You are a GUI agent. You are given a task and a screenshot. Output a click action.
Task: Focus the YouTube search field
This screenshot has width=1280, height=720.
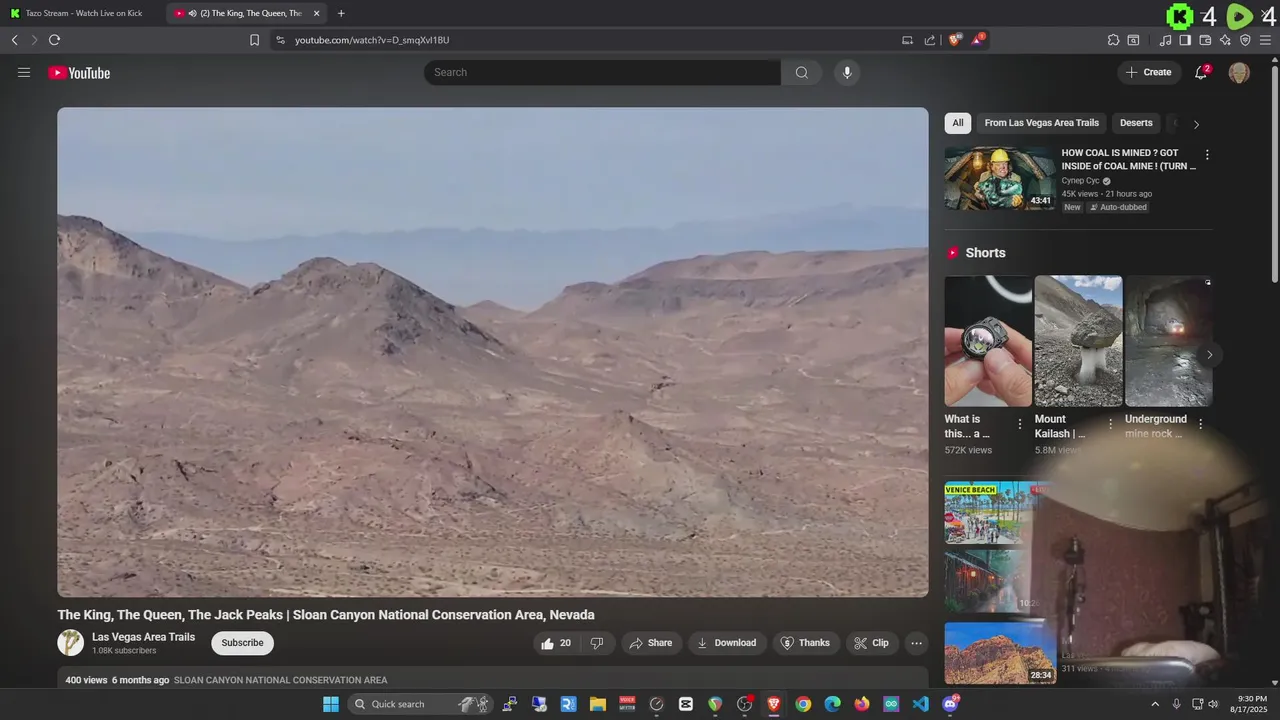coord(602,72)
